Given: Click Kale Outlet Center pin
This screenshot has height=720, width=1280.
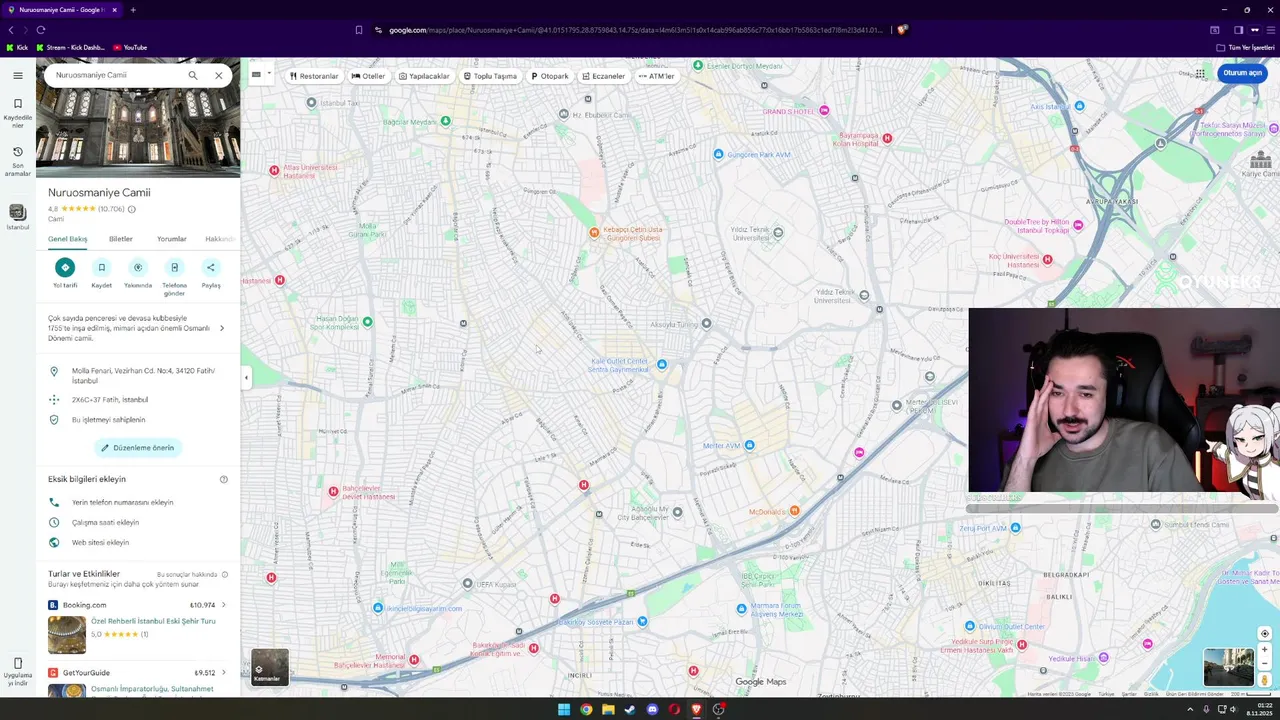Looking at the screenshot, I should click(x=661, y=364).
